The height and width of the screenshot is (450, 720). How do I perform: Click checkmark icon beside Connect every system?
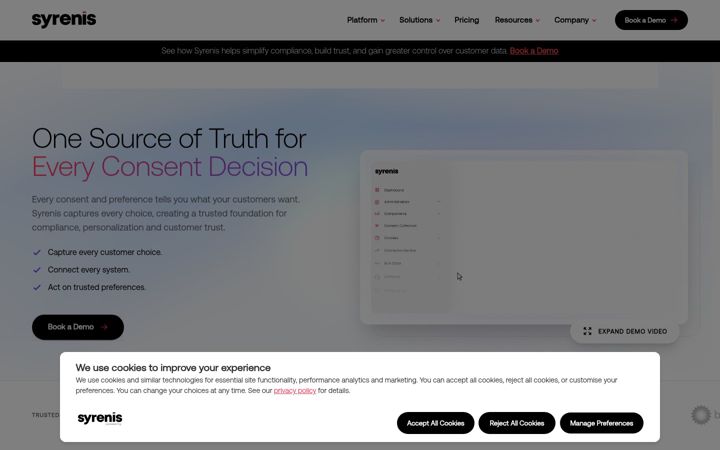coord(37,270)
